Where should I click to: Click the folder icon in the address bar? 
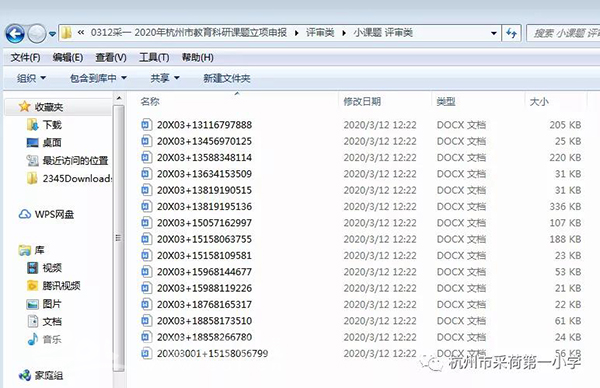67,33
